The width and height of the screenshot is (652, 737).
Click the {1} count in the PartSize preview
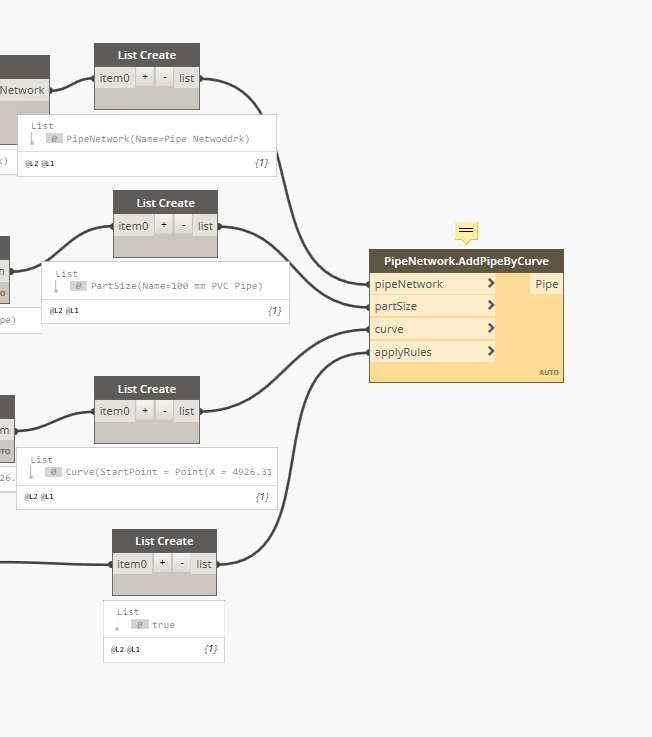coord(275,311)
